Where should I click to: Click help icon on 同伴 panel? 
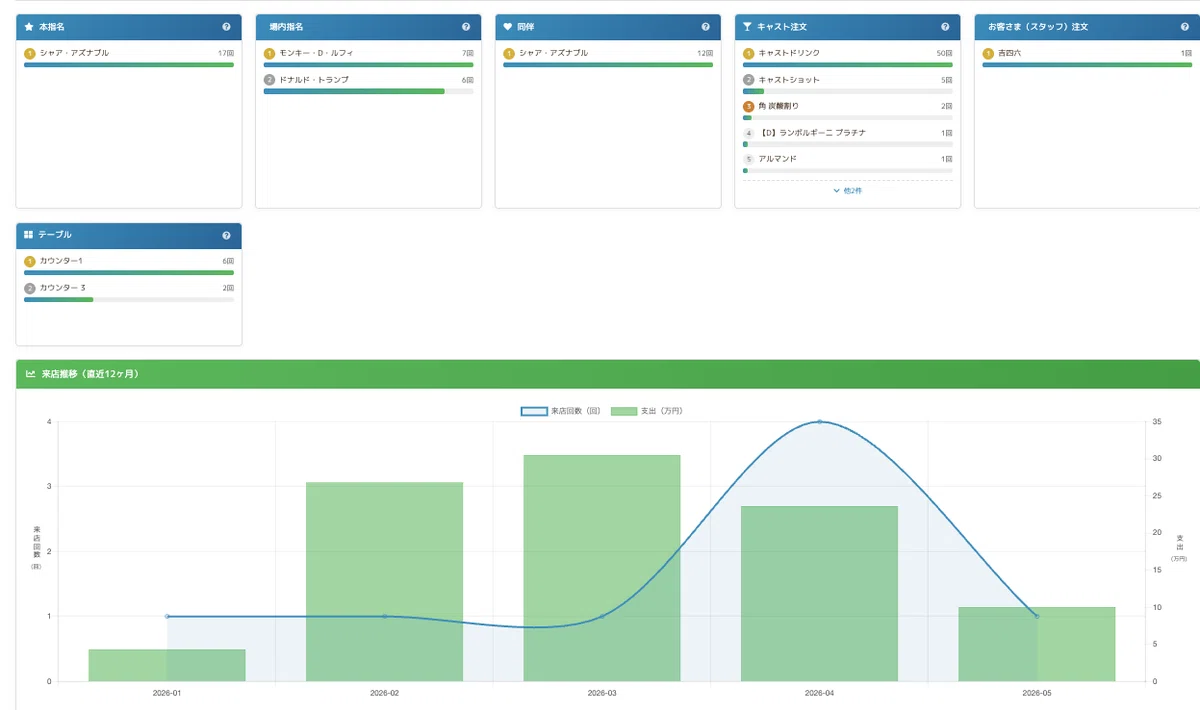pyautogui.click(x=706, y=27)
